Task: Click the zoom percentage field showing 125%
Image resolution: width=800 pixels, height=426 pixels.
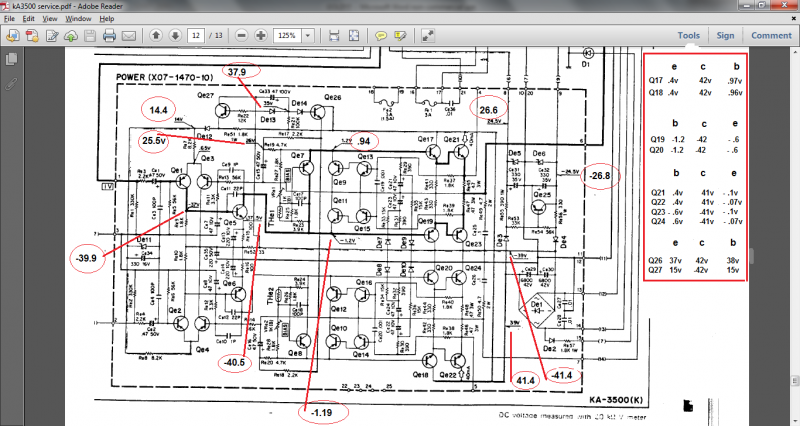Action: click(x=288, y=36)
